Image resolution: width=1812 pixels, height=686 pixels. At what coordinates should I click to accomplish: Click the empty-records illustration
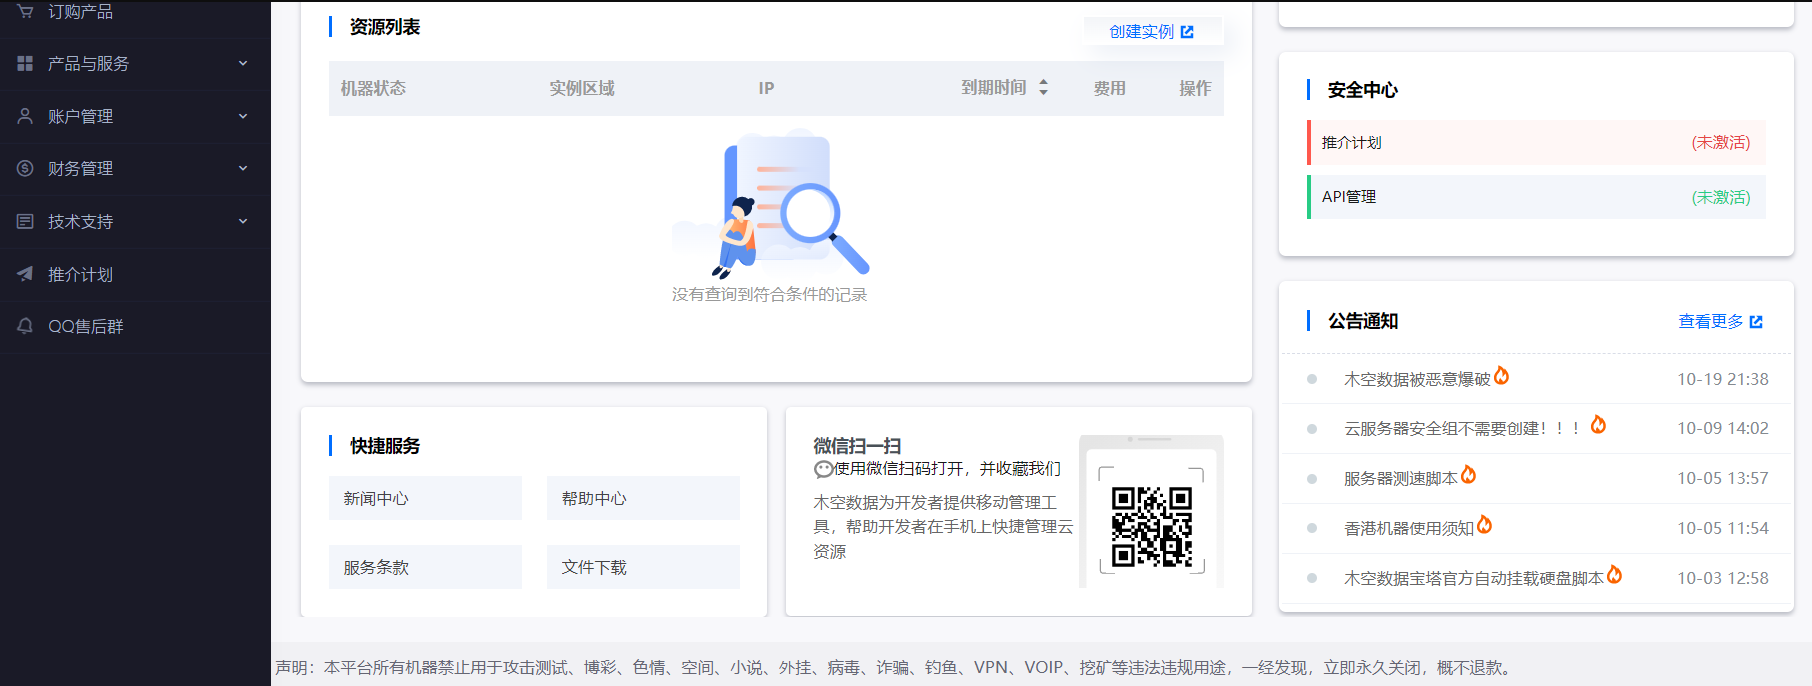click(x=771, y=204)
